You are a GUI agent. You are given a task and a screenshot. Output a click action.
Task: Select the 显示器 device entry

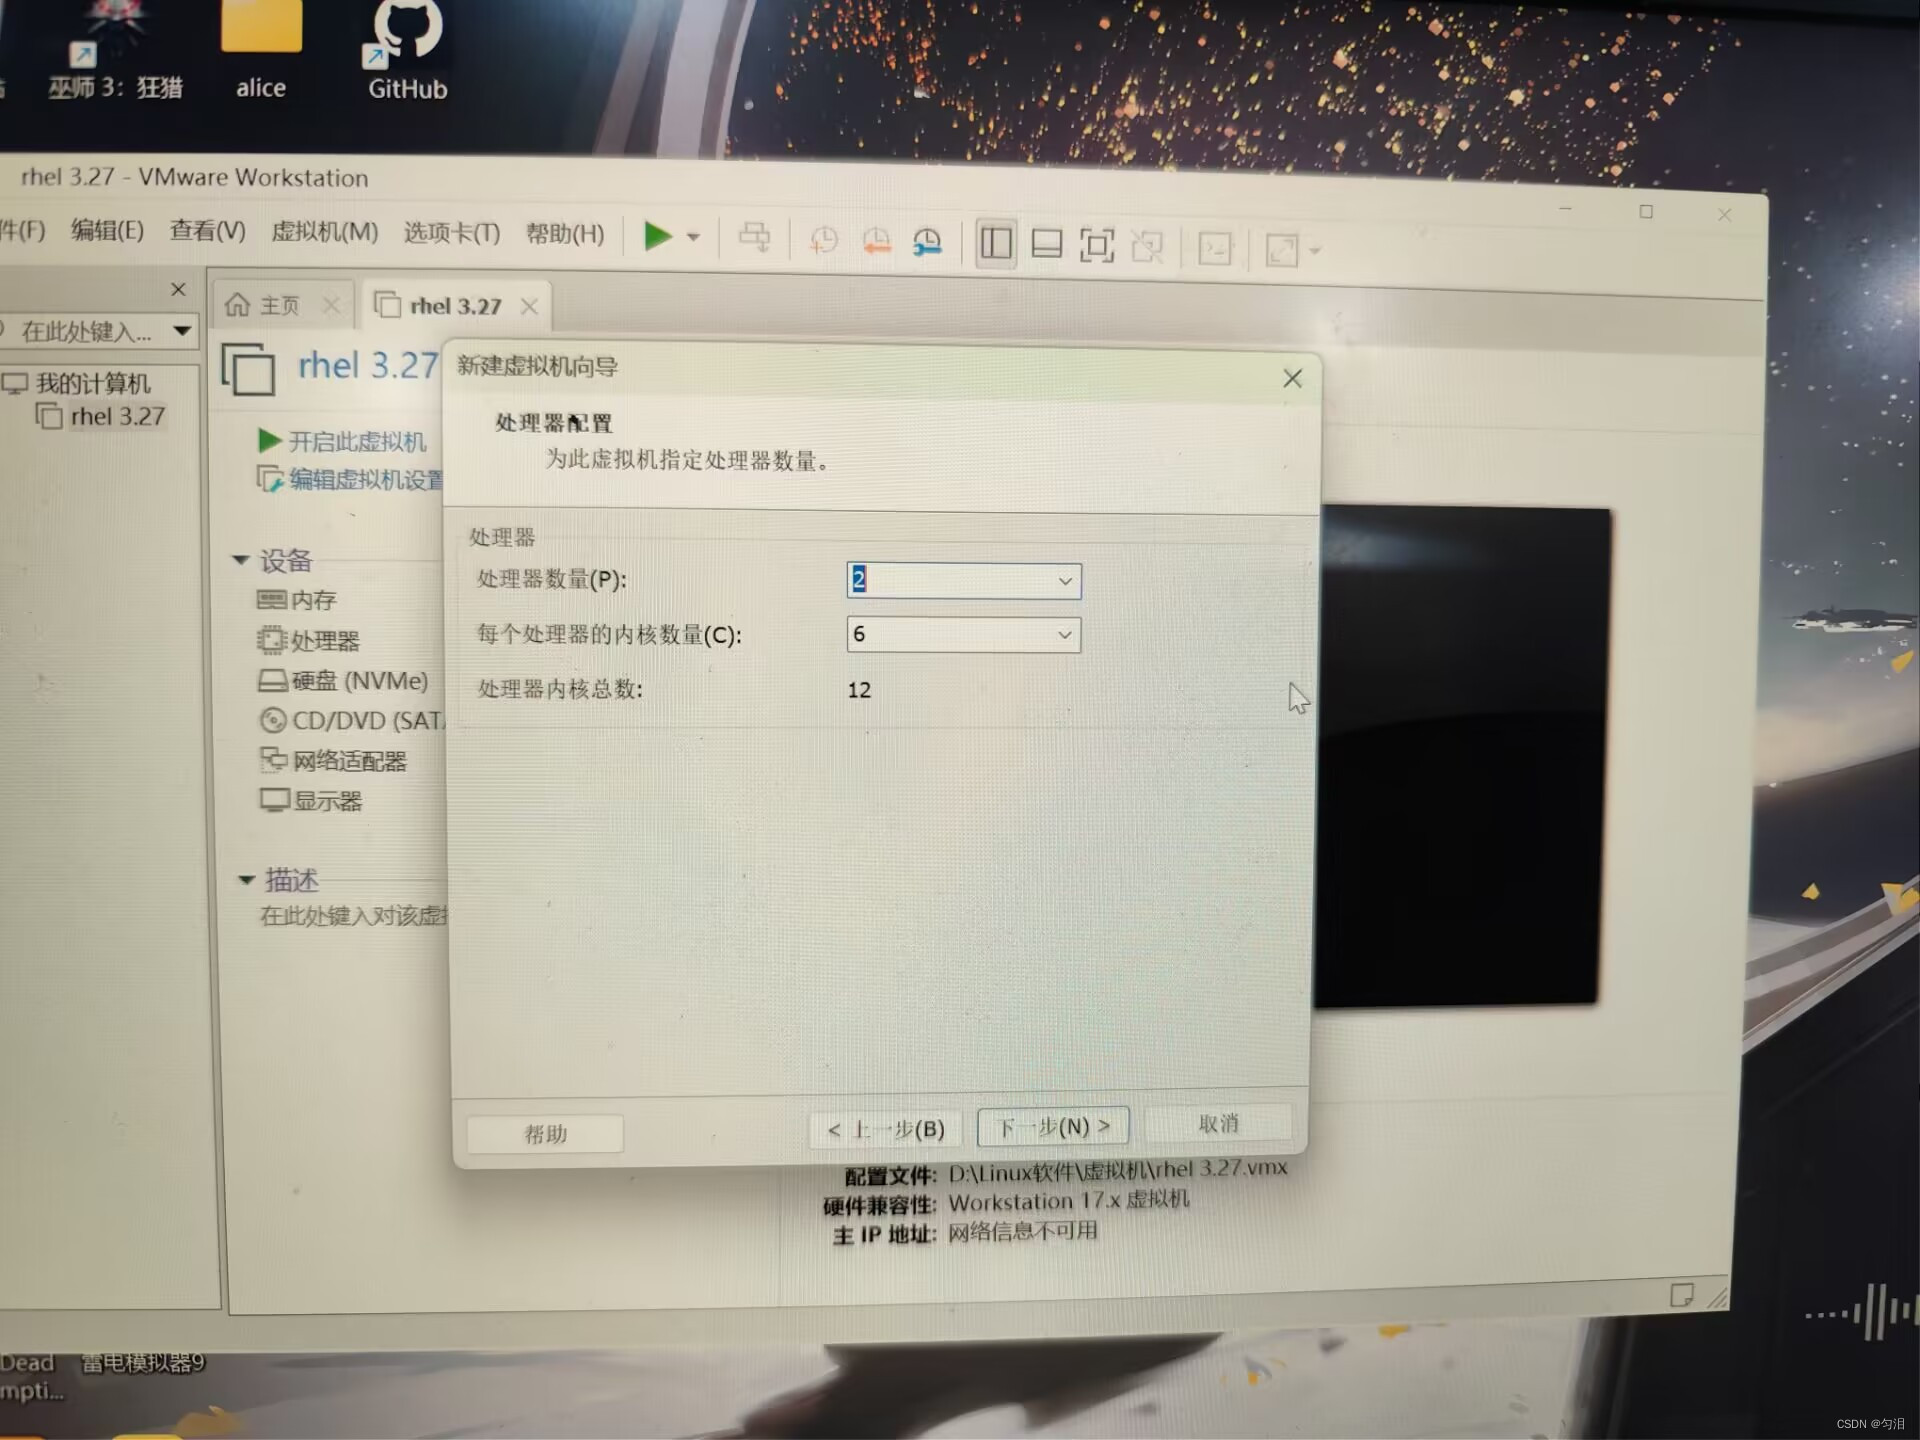[x=311, y=801]
